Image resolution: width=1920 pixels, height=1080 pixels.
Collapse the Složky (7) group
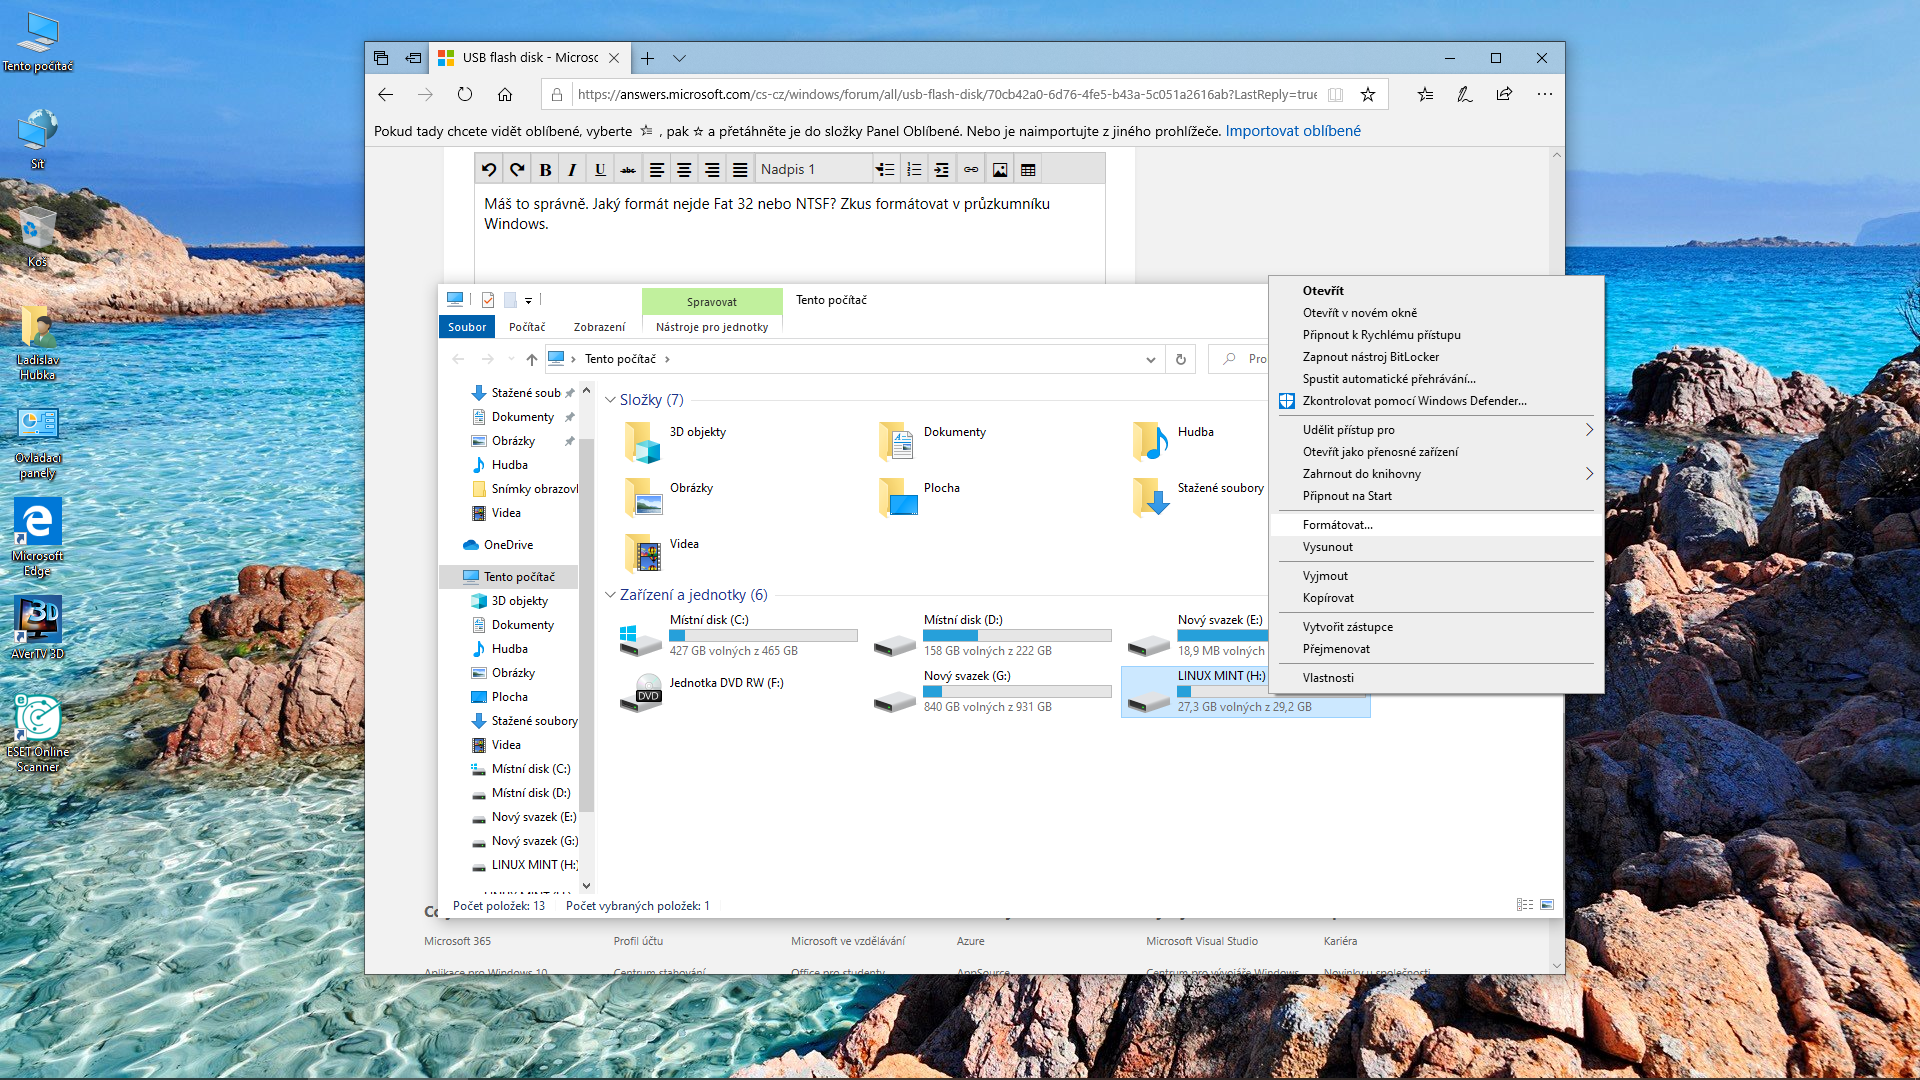click(x=610, y=400)
